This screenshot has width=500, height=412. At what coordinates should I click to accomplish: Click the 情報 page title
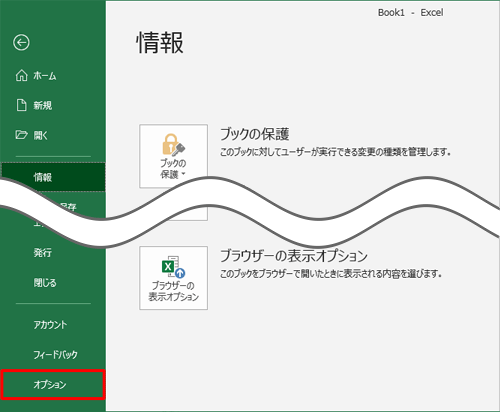[160, 43]
